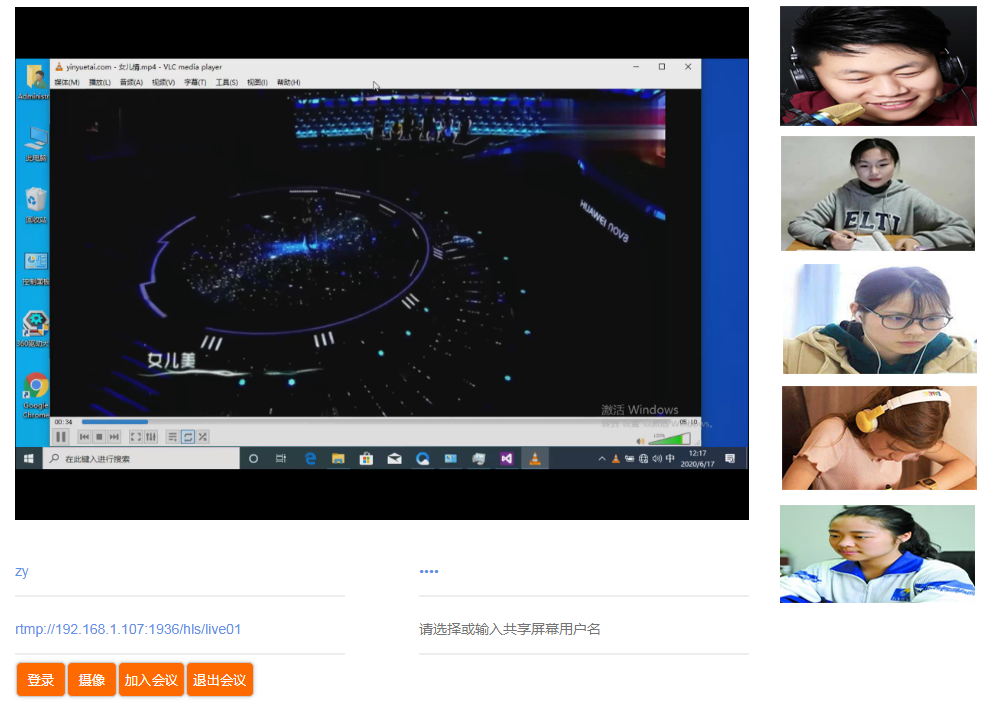1006x709 pixels.
Task: Open the VLC playlist icon
Action: click(x=172, y=437)
